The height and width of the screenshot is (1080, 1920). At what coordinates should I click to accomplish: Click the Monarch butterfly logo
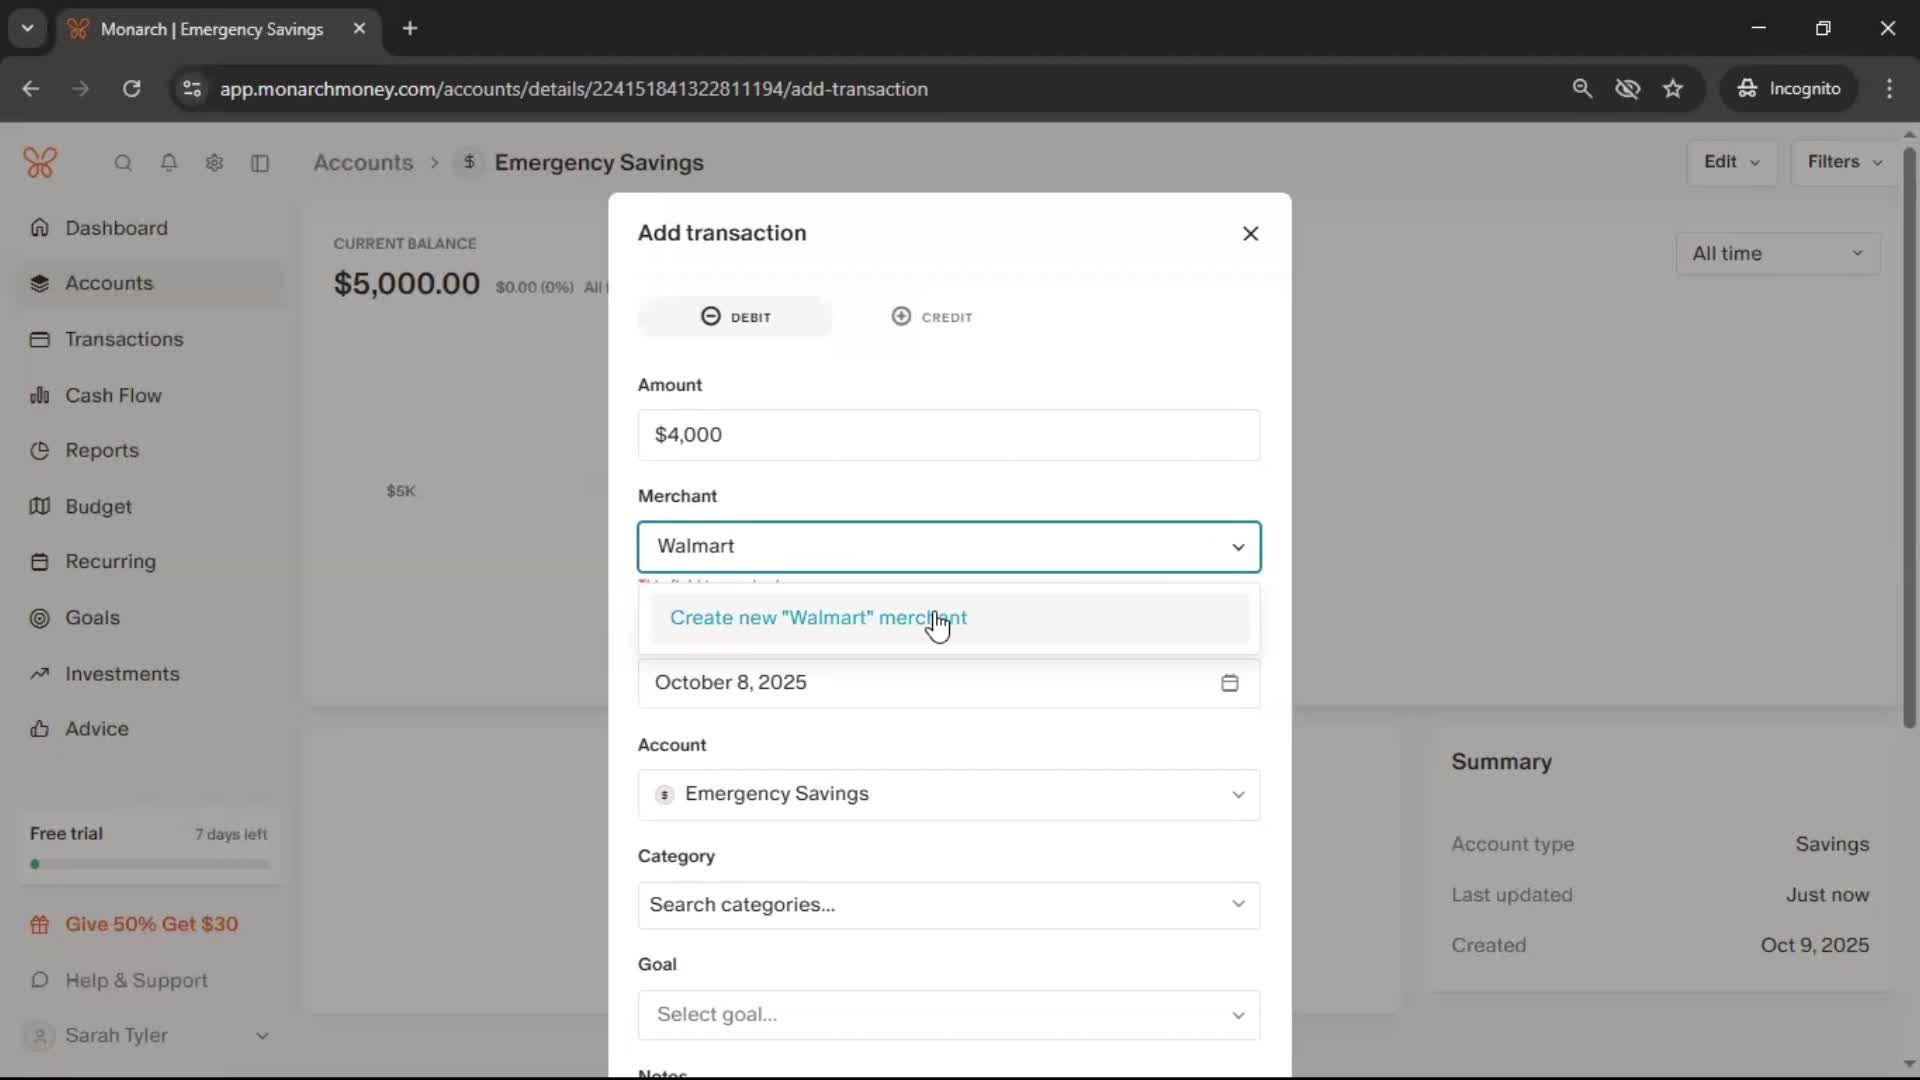coord(40,162)
